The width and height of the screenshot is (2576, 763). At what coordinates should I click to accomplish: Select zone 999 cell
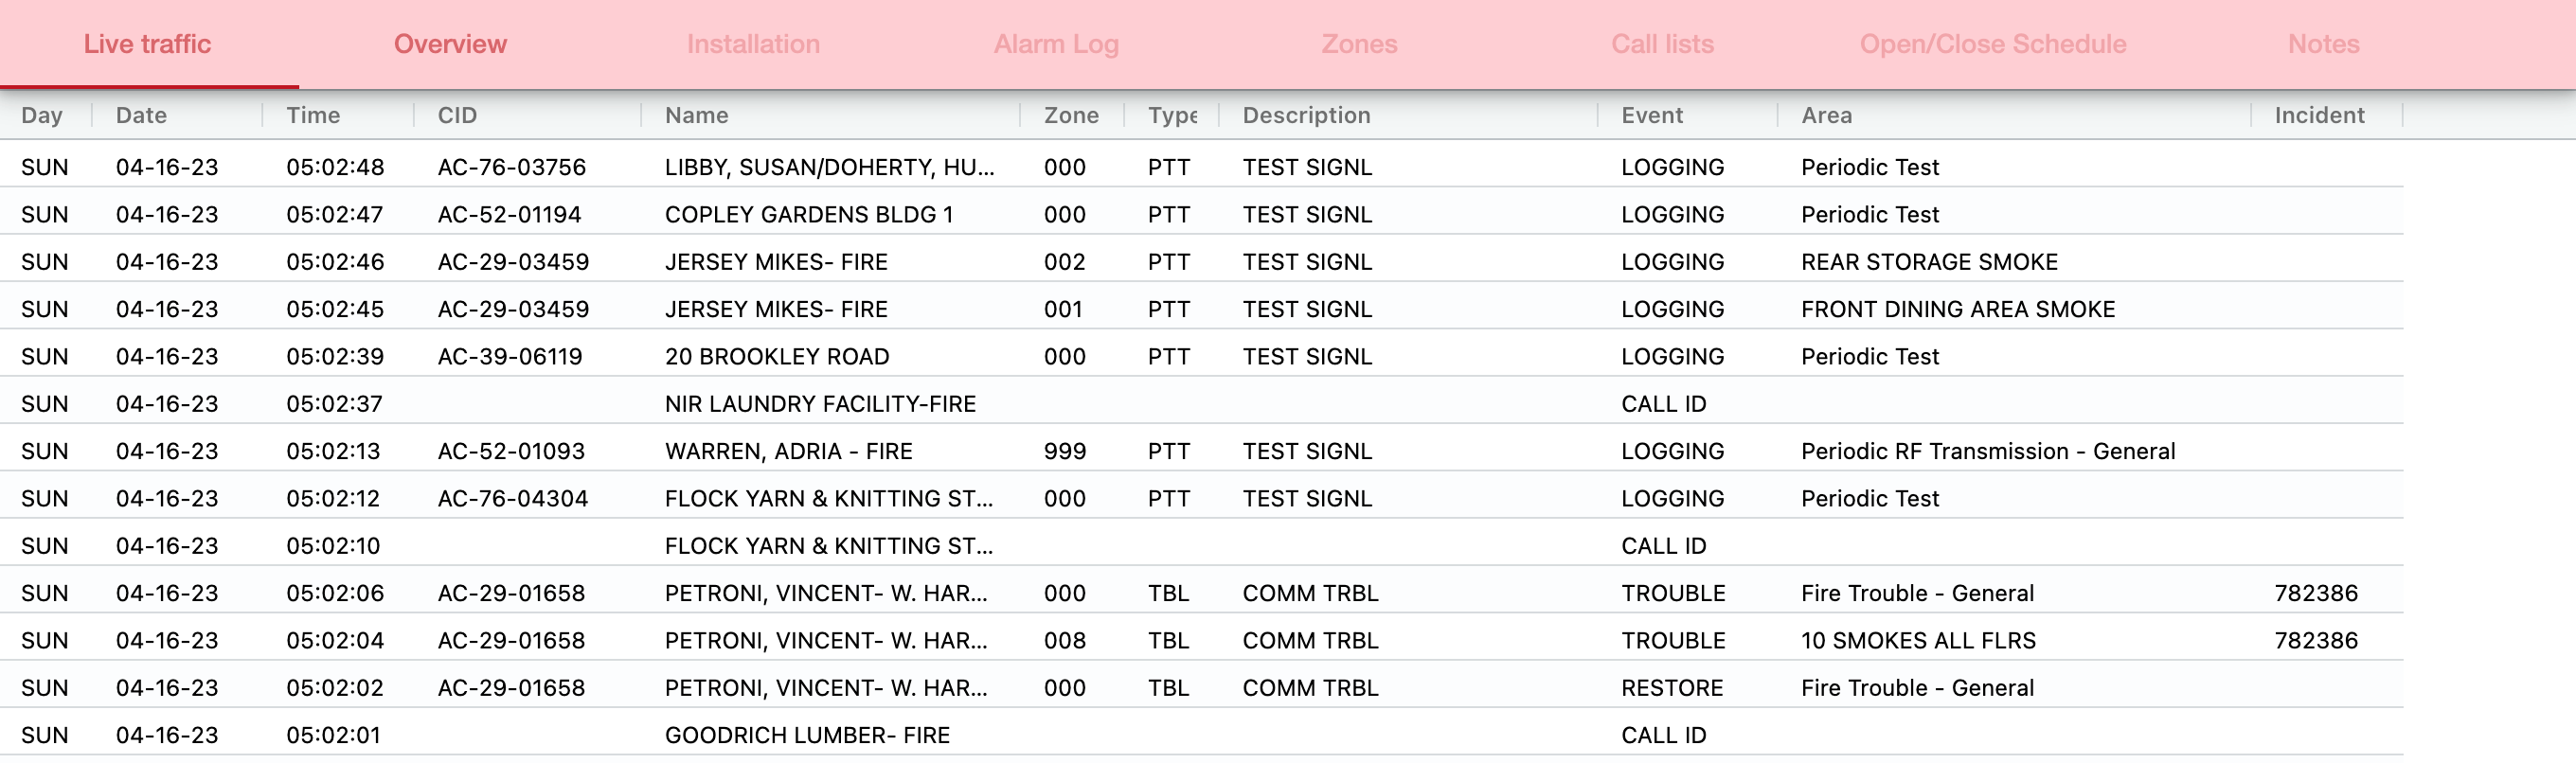pyautogui.click(x=1065, y=451)
